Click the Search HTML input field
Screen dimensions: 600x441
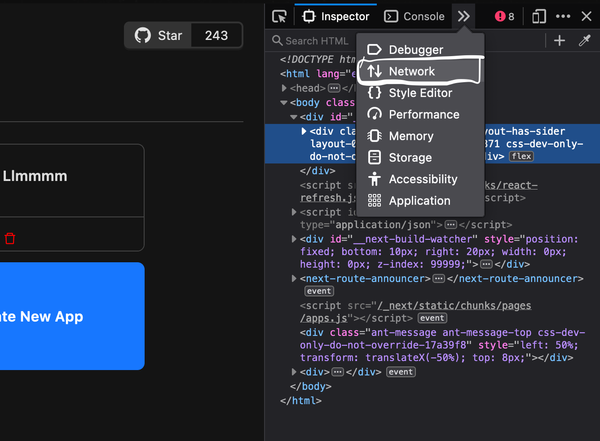click(x=315, y=41)
